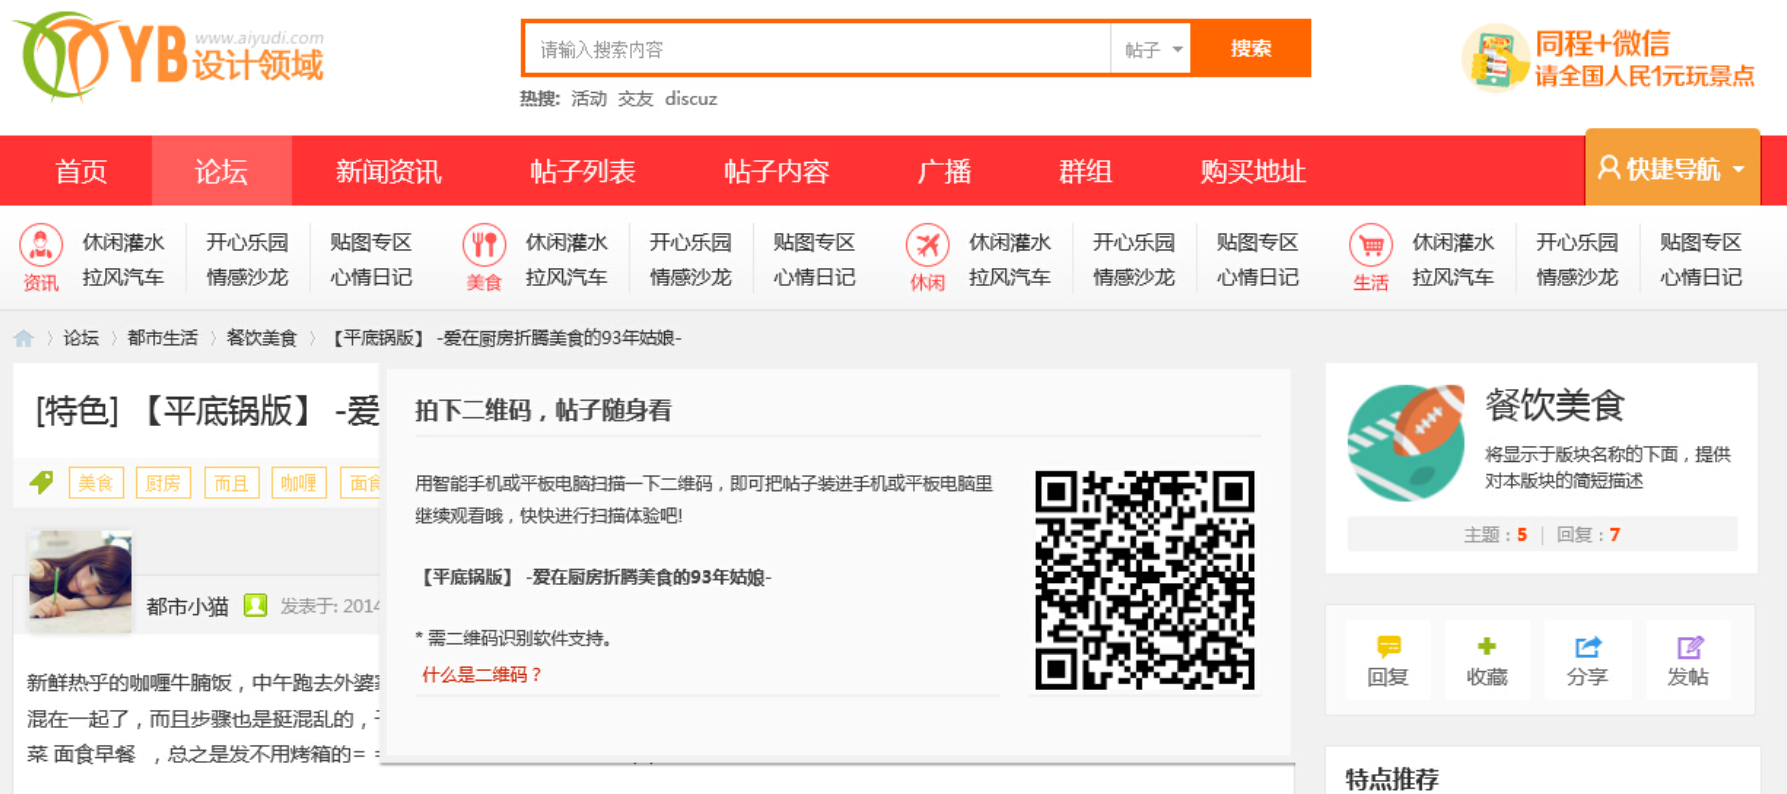The height and width of the screenshot is (794, 1787).
Task: Click the 而且 post tag
Action: [x=231, y=483]
